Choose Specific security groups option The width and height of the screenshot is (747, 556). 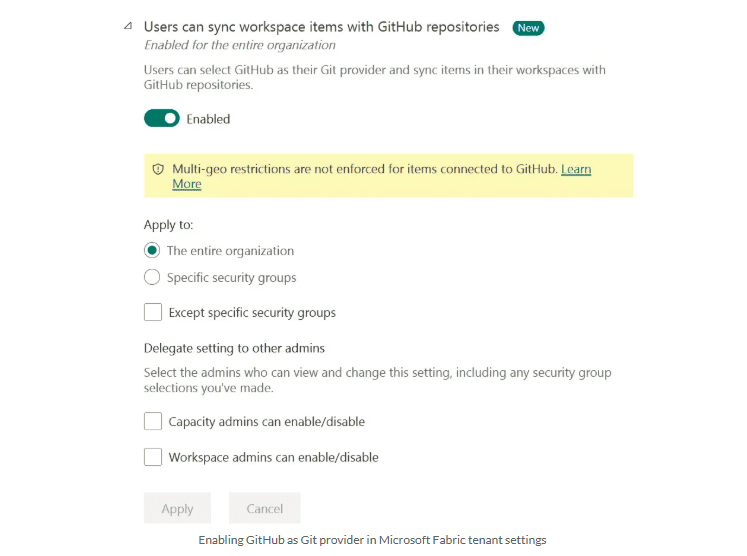[152, 277]
